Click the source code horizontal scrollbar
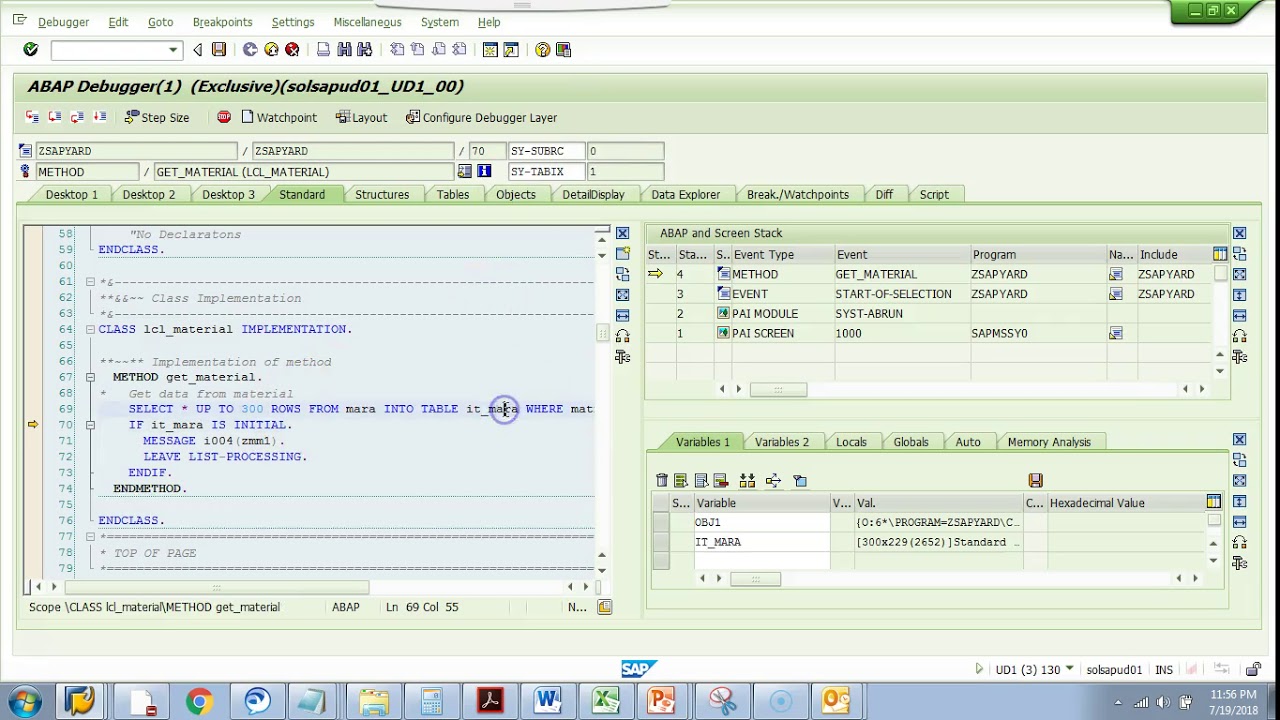This screenshot has width=1280, height=720. [216, 587]
